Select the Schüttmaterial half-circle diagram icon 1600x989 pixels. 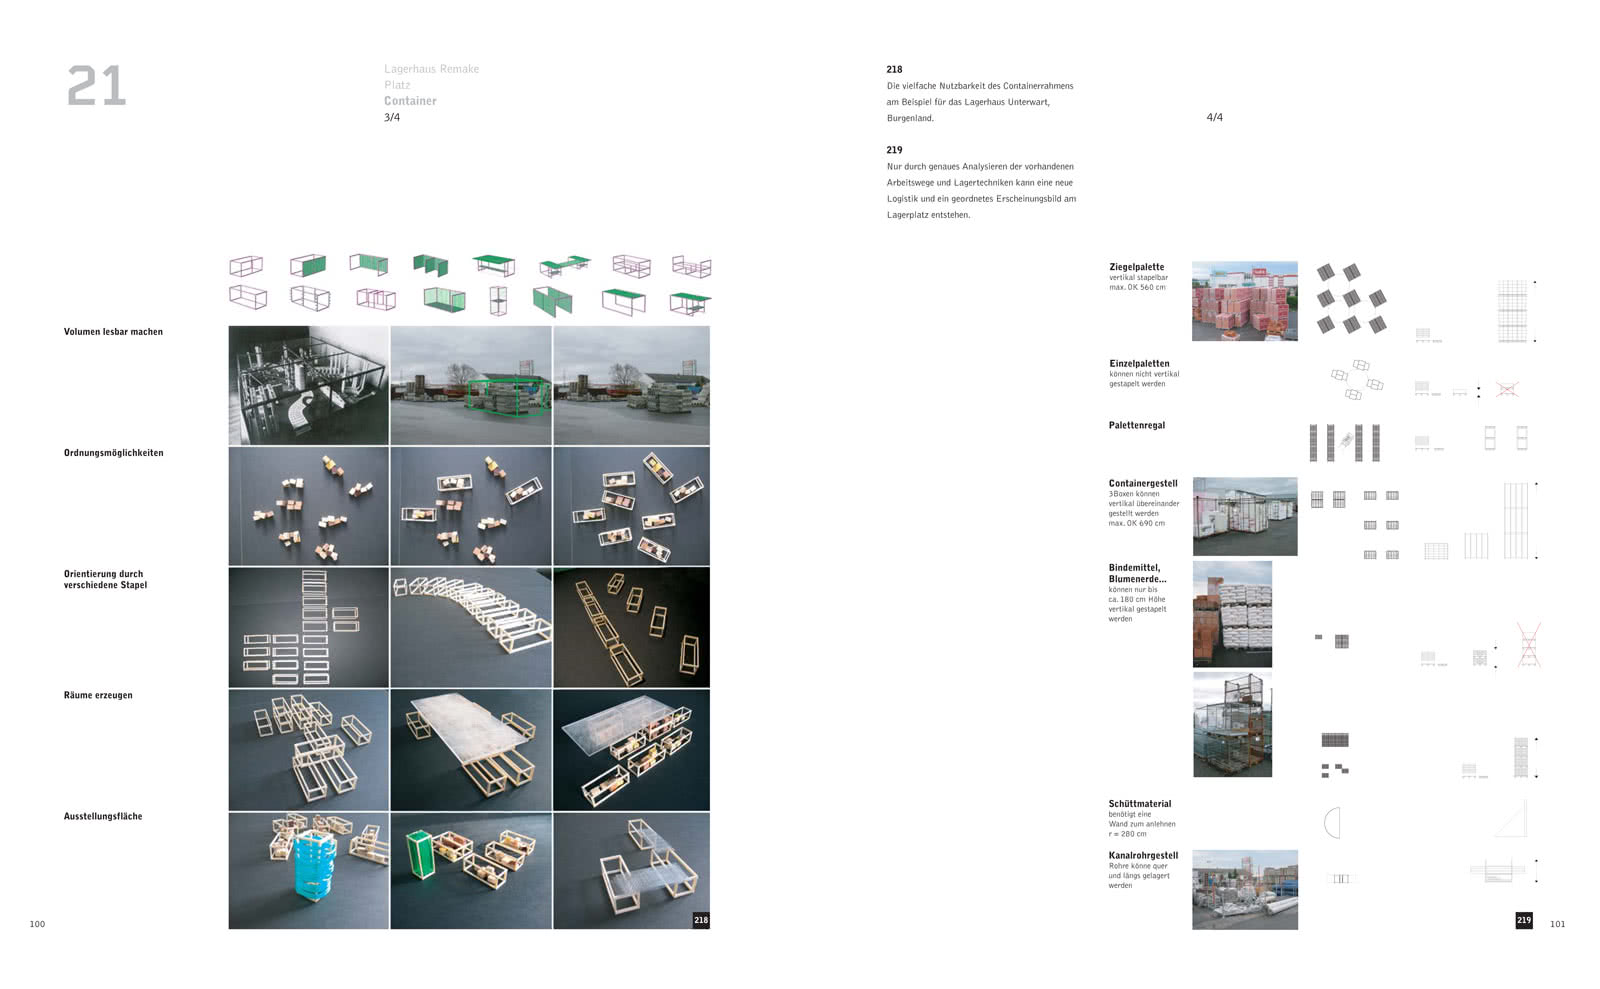click(1330, 825)
